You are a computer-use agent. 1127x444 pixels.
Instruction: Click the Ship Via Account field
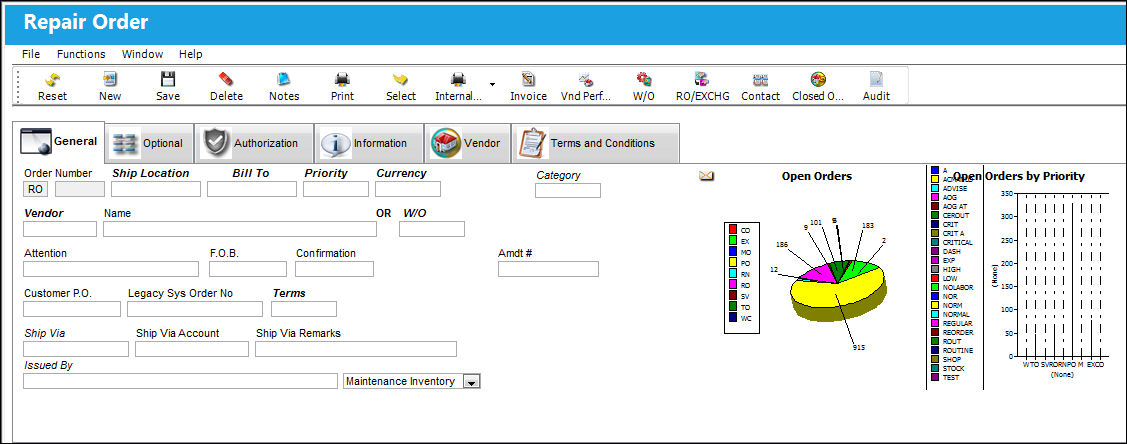tap(192, 349)
